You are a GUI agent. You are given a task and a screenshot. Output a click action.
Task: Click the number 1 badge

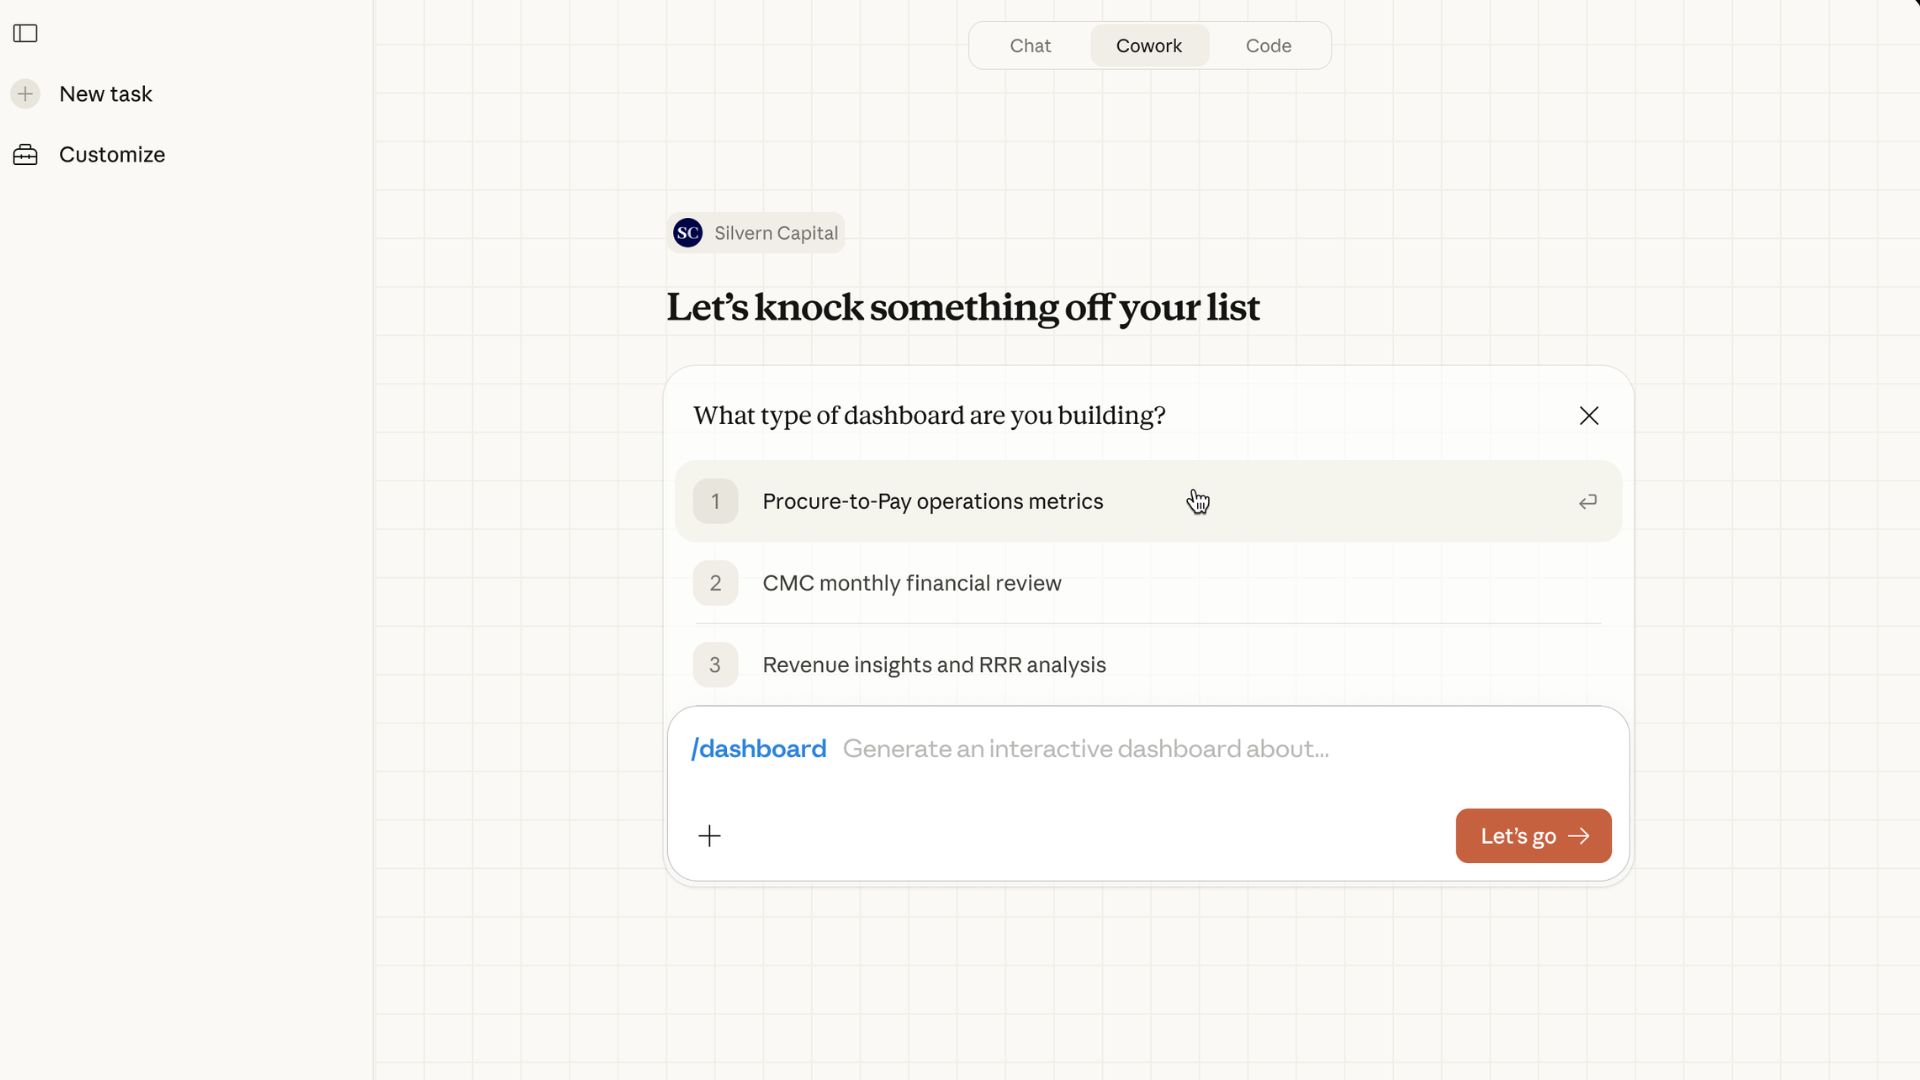[x=715, y=502]
